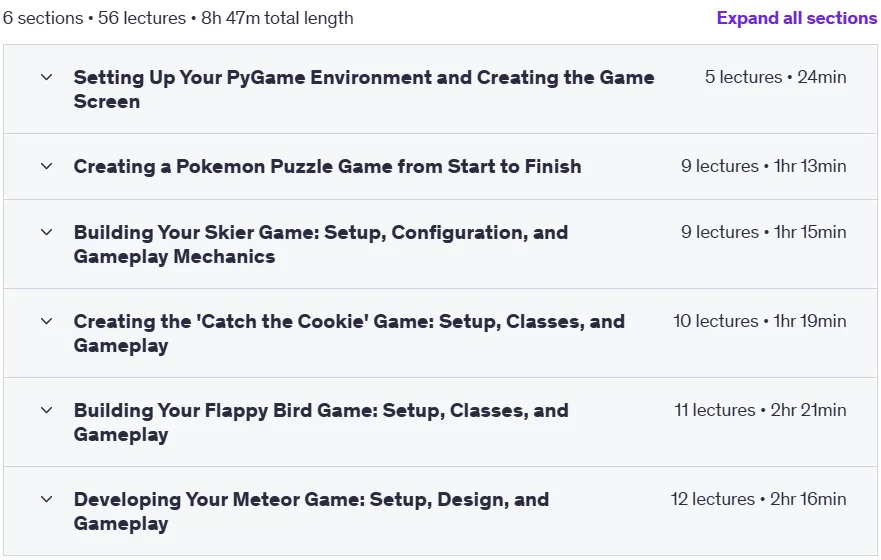Click the 12 lectures • 2hr 16min label
The image size is (881, 560).
click(759, 499)
